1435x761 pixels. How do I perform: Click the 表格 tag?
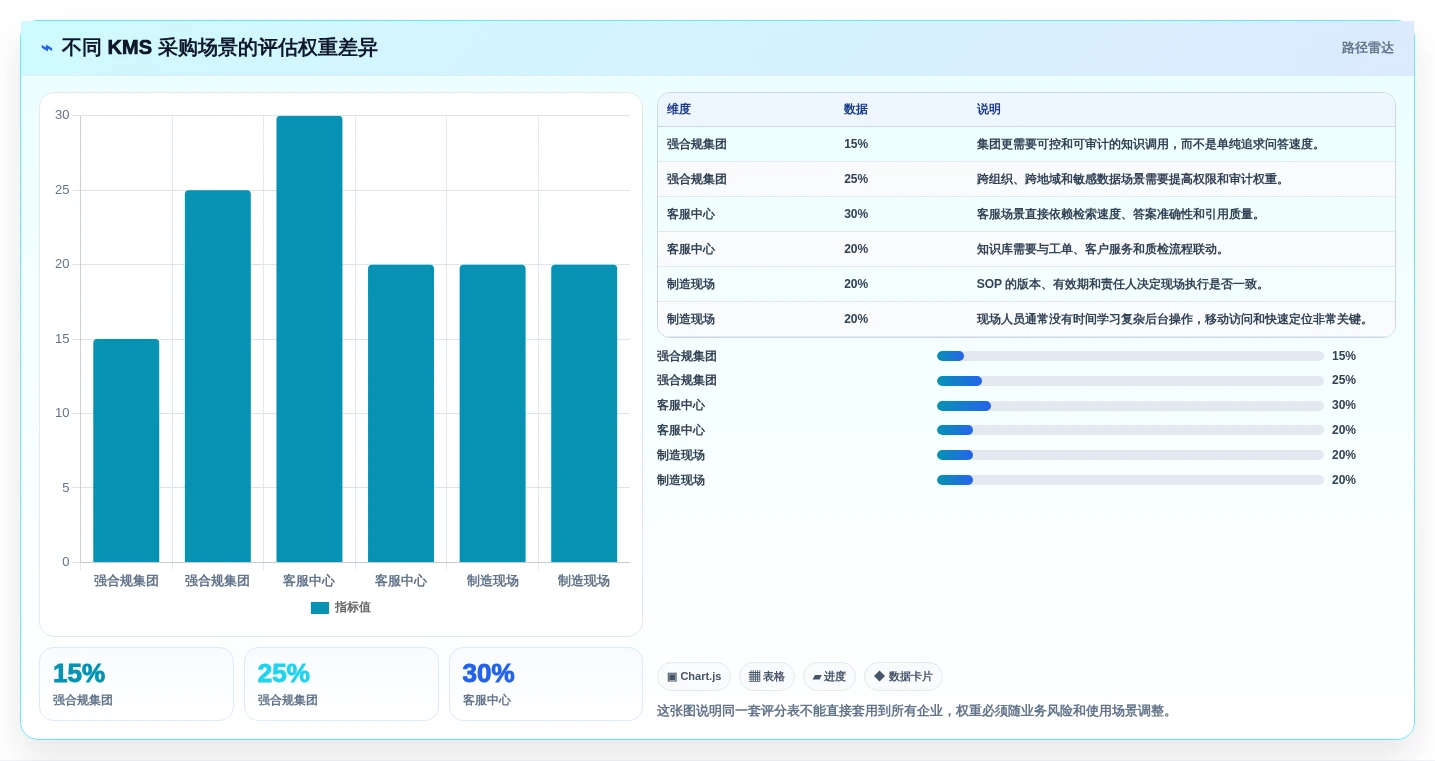coord(767,677)
